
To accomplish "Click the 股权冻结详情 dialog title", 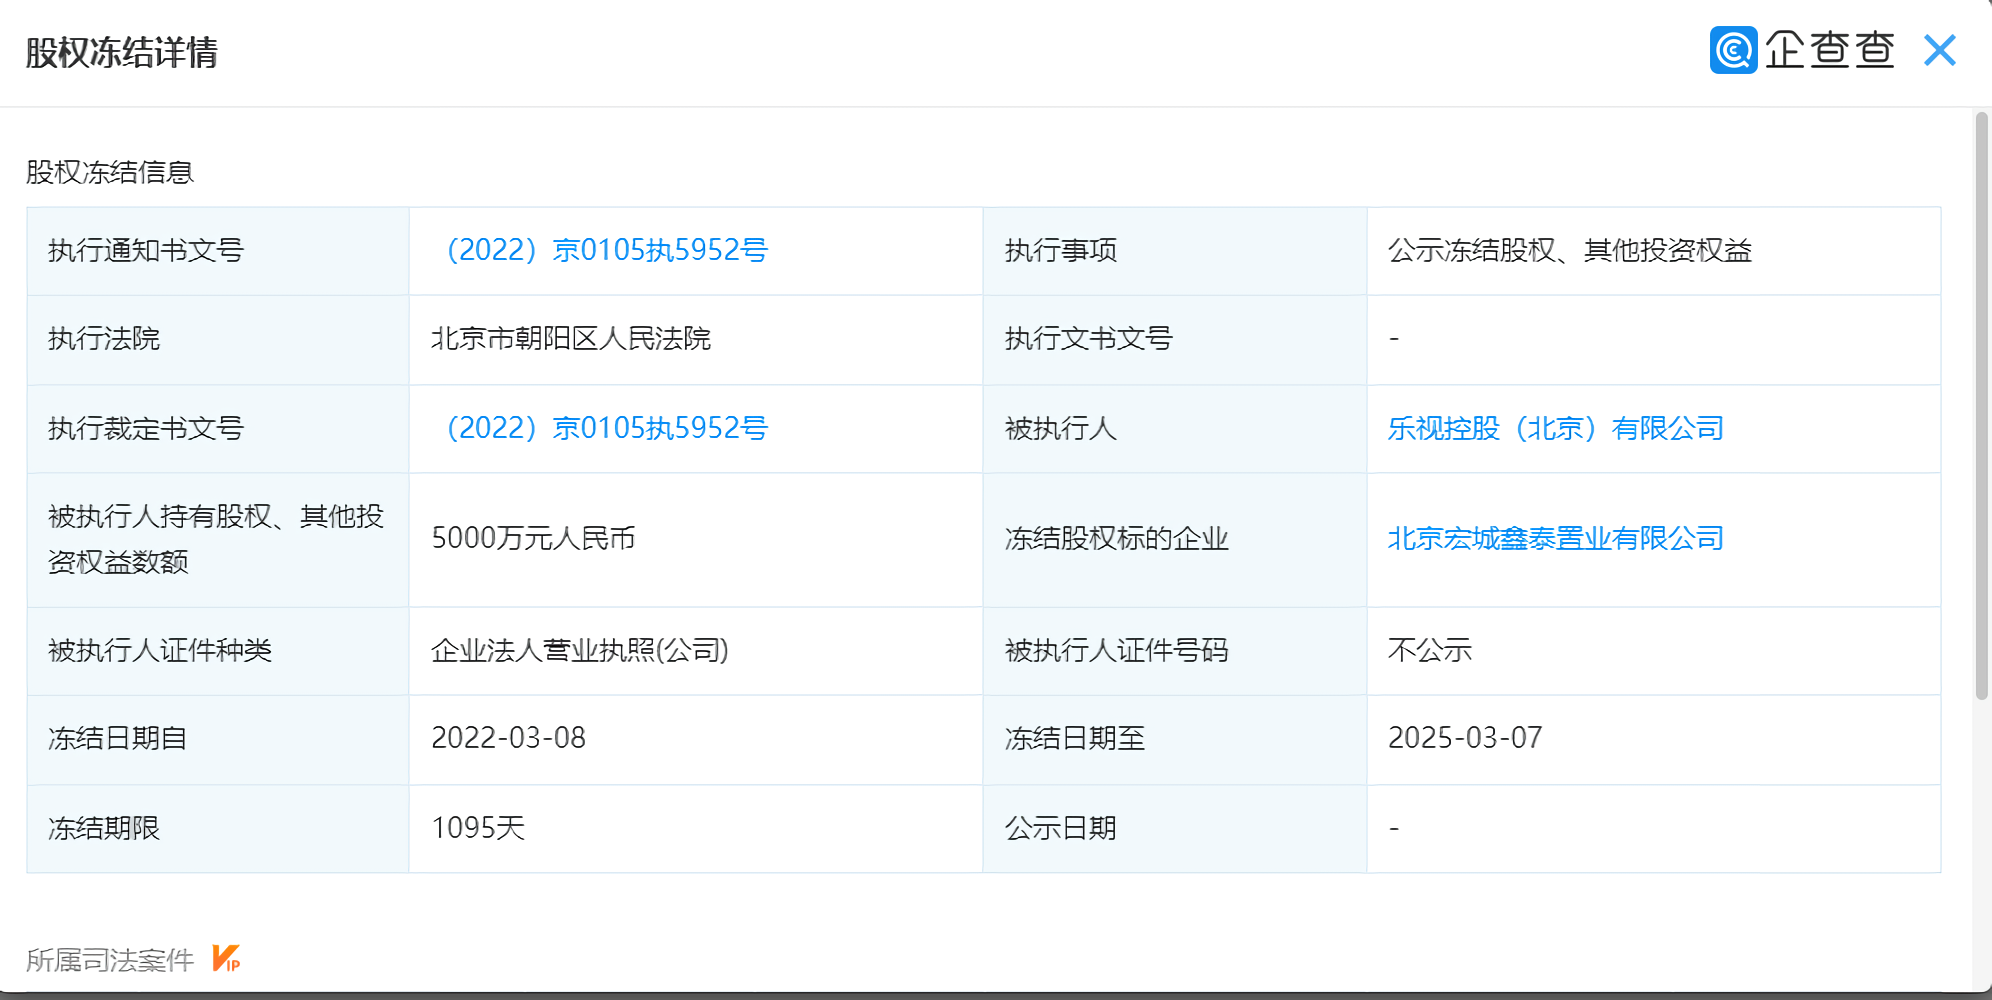I will pyautogui.click(x=122, y=52).
